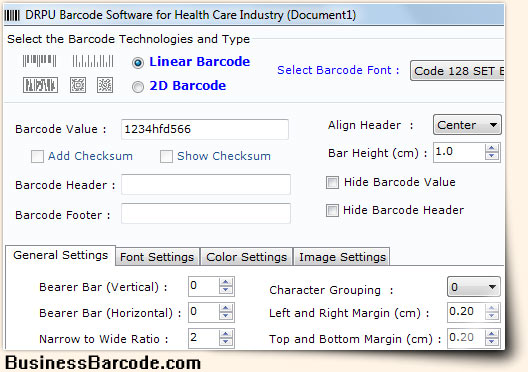Increase Bar Height with up arrow
This screenshot has height=372, width=528.
click(x=492, y=148)
